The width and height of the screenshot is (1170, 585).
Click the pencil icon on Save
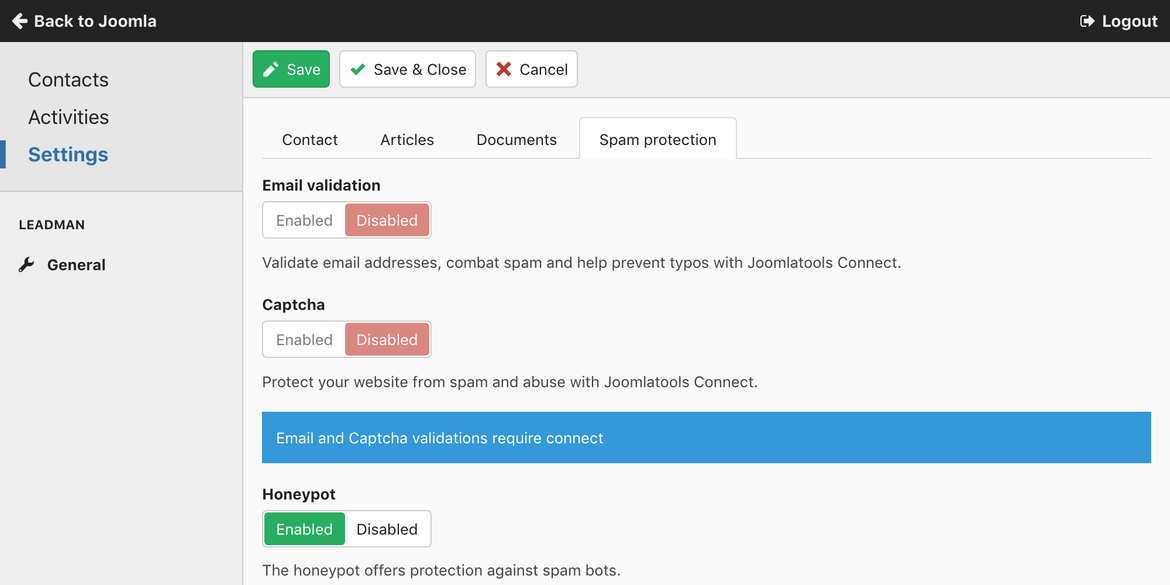(271, 69)
